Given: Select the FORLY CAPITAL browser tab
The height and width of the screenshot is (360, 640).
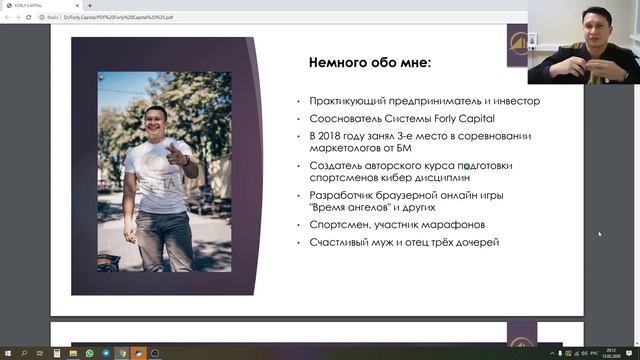Looking at the screenshot, I should click(x=42, y=6).
